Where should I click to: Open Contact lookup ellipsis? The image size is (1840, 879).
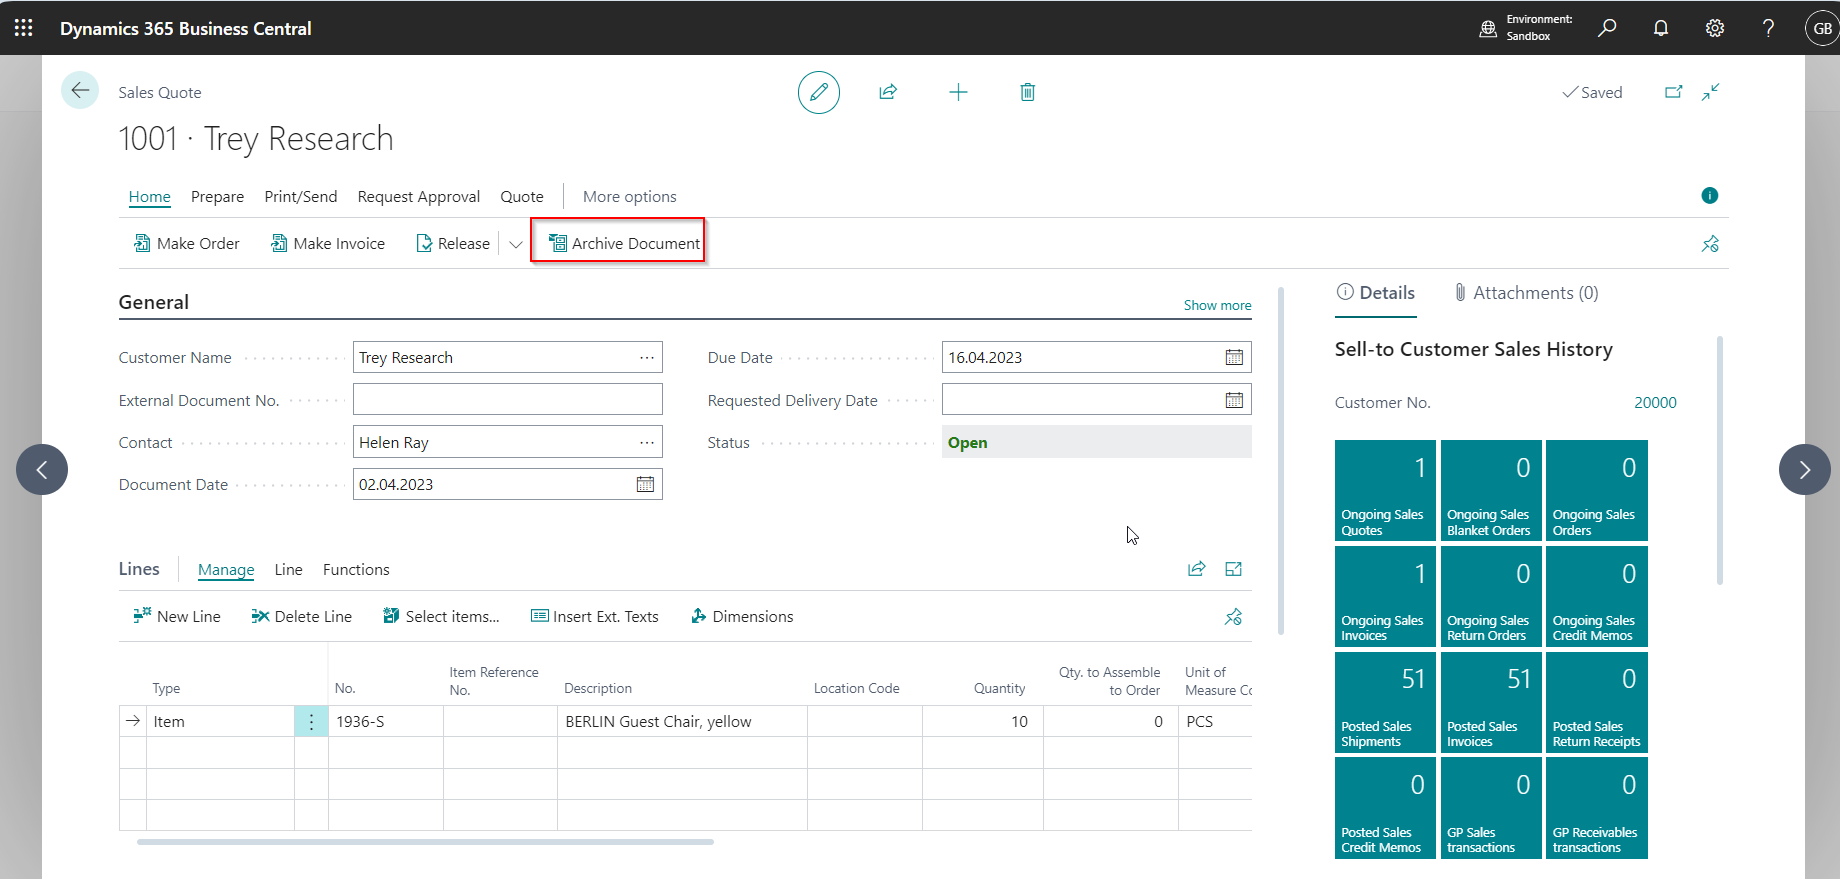point(647,442)
